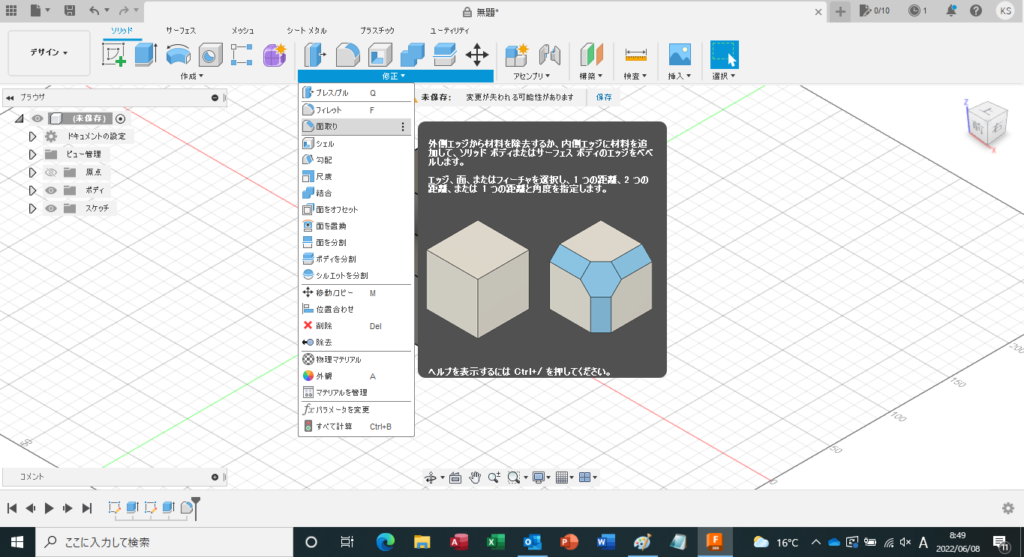Click the Save disk icon

point(69,10)
